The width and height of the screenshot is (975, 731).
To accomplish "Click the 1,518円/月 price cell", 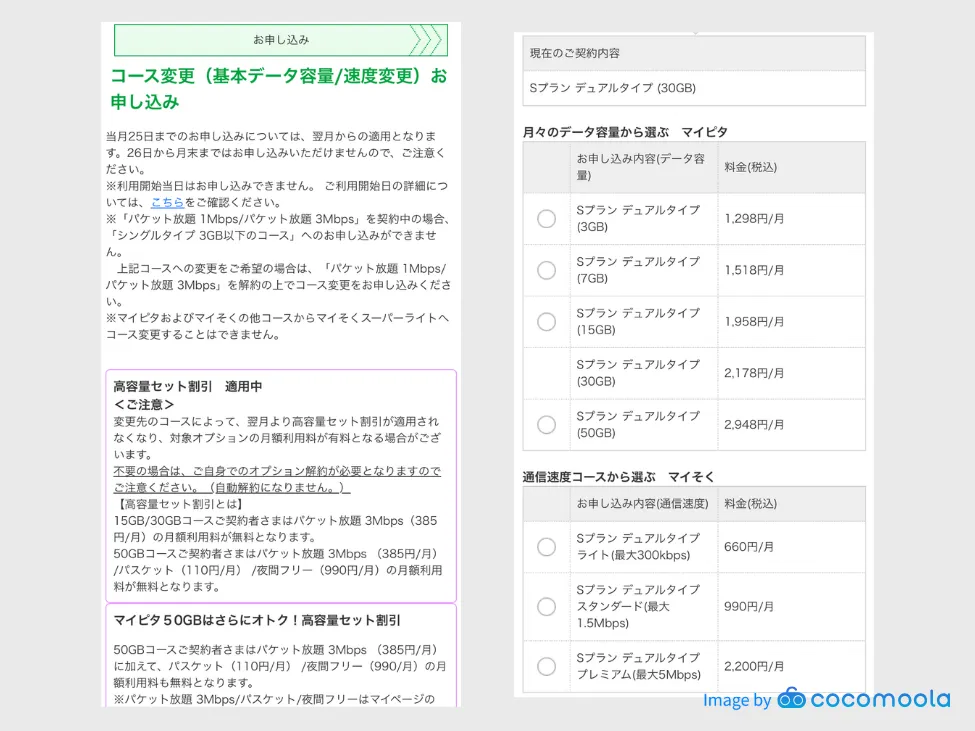I will coord(791,270).
